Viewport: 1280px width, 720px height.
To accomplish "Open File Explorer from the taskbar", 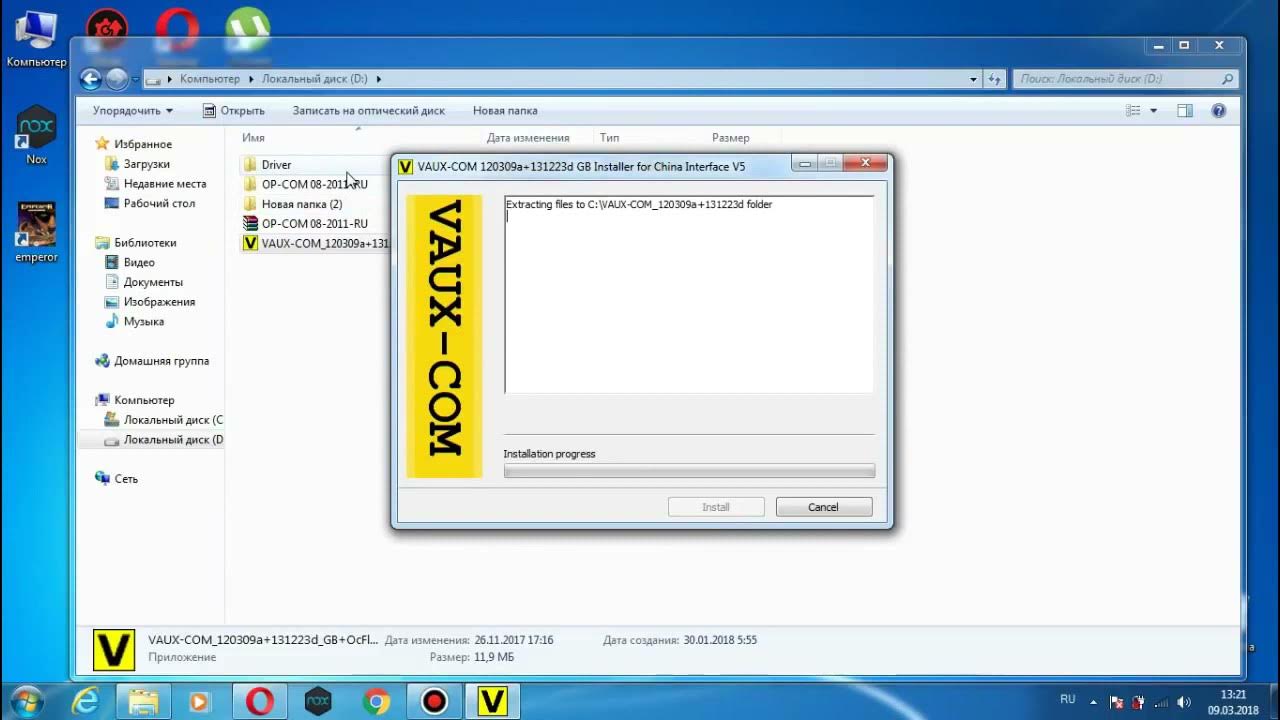I will pos(143,702).
